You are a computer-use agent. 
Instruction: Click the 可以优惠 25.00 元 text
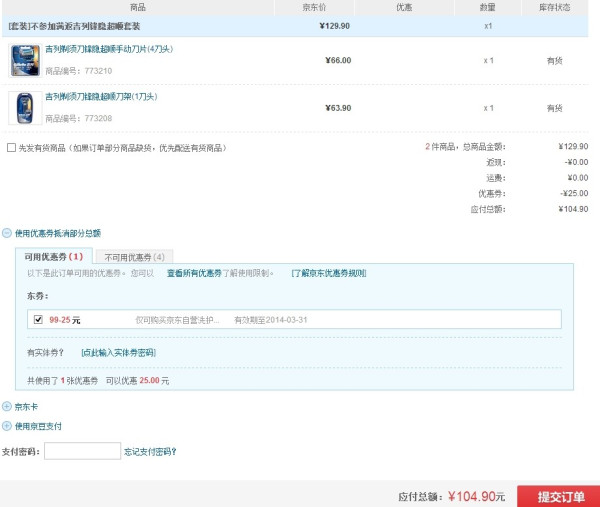tap(137, 380)
